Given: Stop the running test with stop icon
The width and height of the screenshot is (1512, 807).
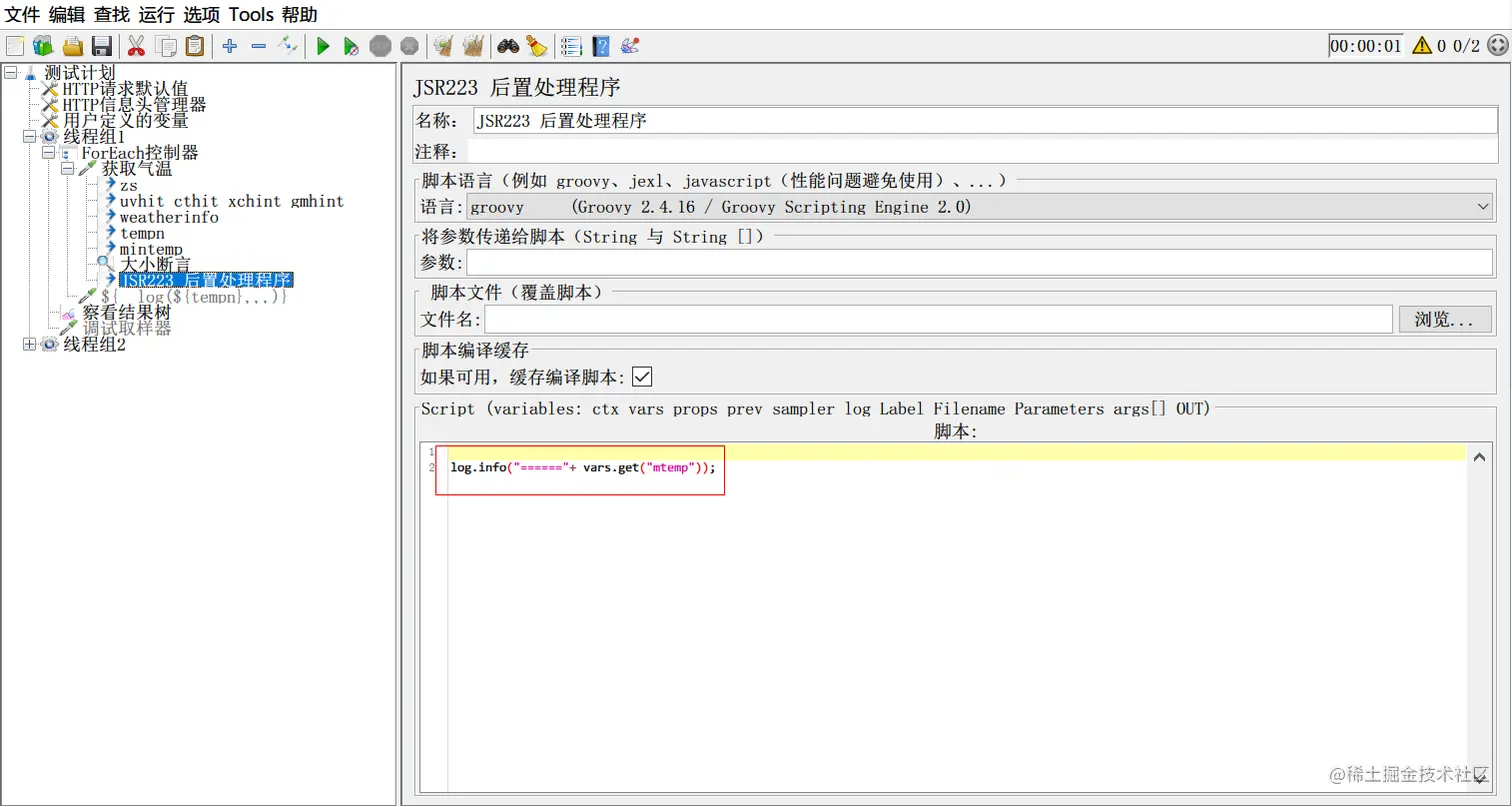Looking at the screenshot, I should coord(380,45).
